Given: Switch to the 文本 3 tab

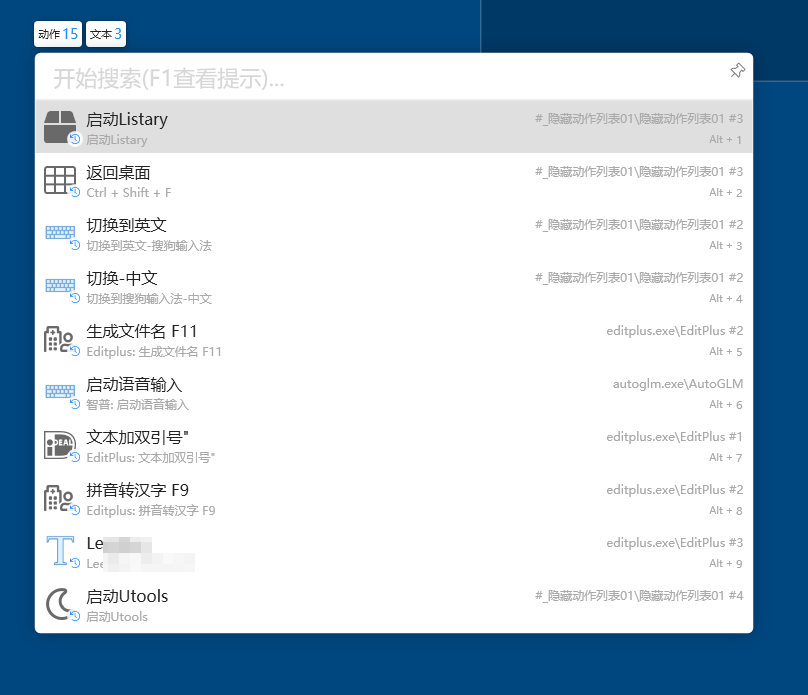Looking at the screenshot, I should (105, 34).
